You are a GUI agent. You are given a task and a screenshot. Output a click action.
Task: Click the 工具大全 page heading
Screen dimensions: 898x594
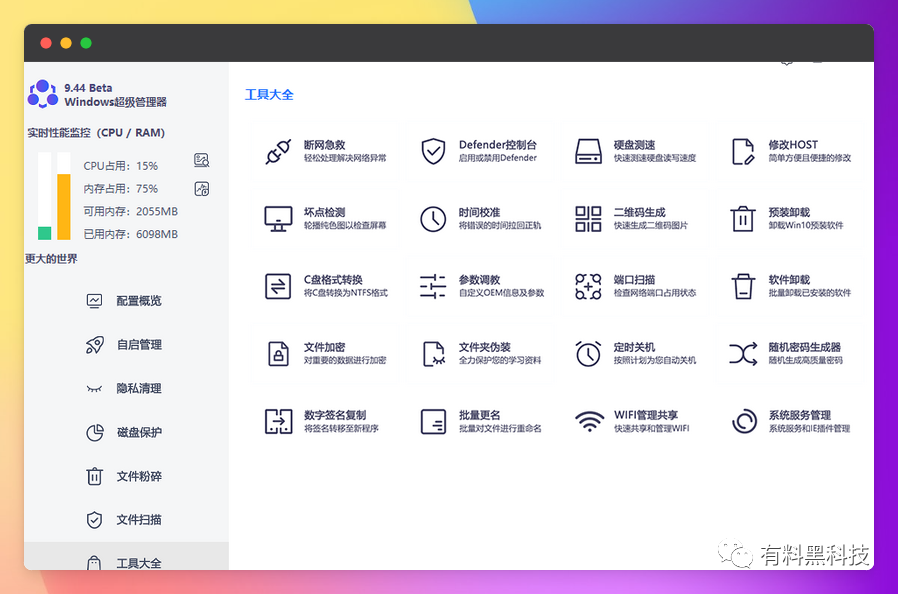pos(269,95)
